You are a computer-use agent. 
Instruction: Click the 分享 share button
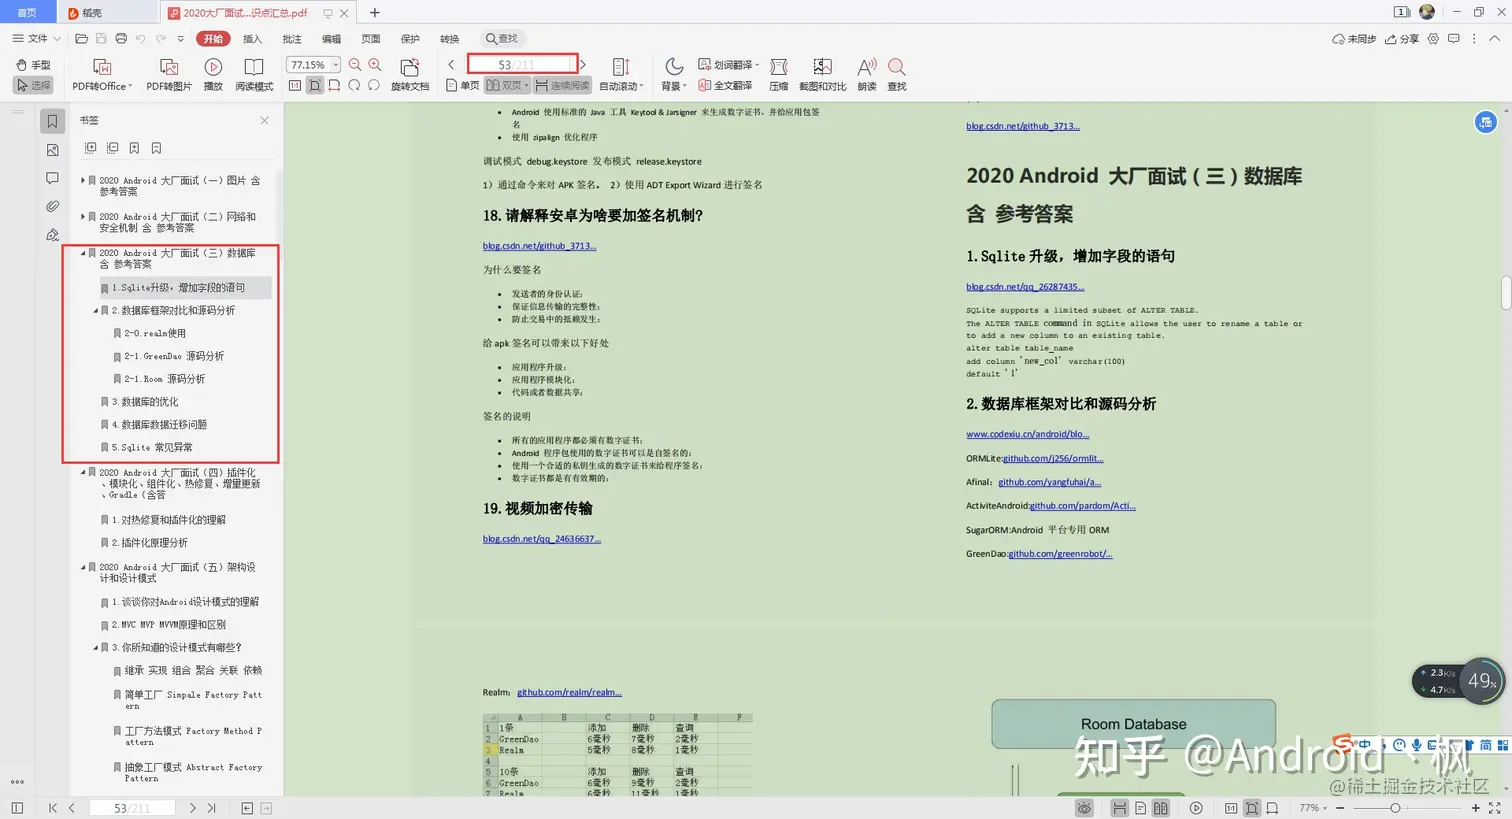point(1402,39)
